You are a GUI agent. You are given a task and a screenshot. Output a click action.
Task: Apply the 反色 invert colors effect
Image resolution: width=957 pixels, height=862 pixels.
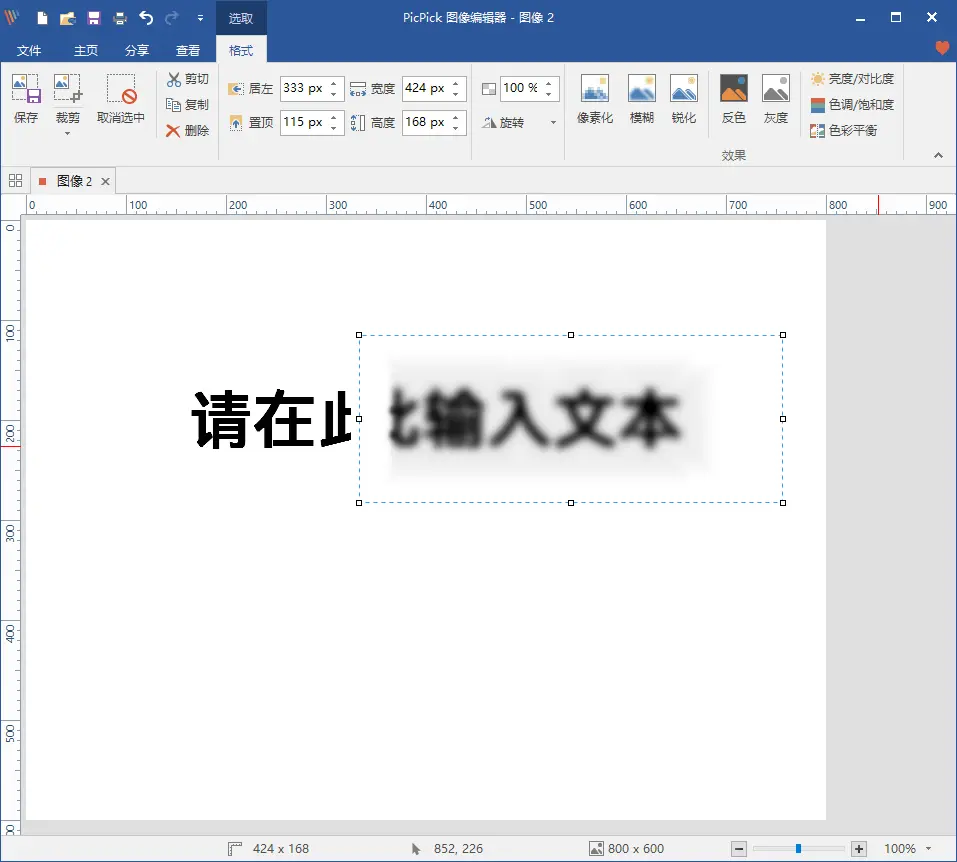(x=734, y=99)
